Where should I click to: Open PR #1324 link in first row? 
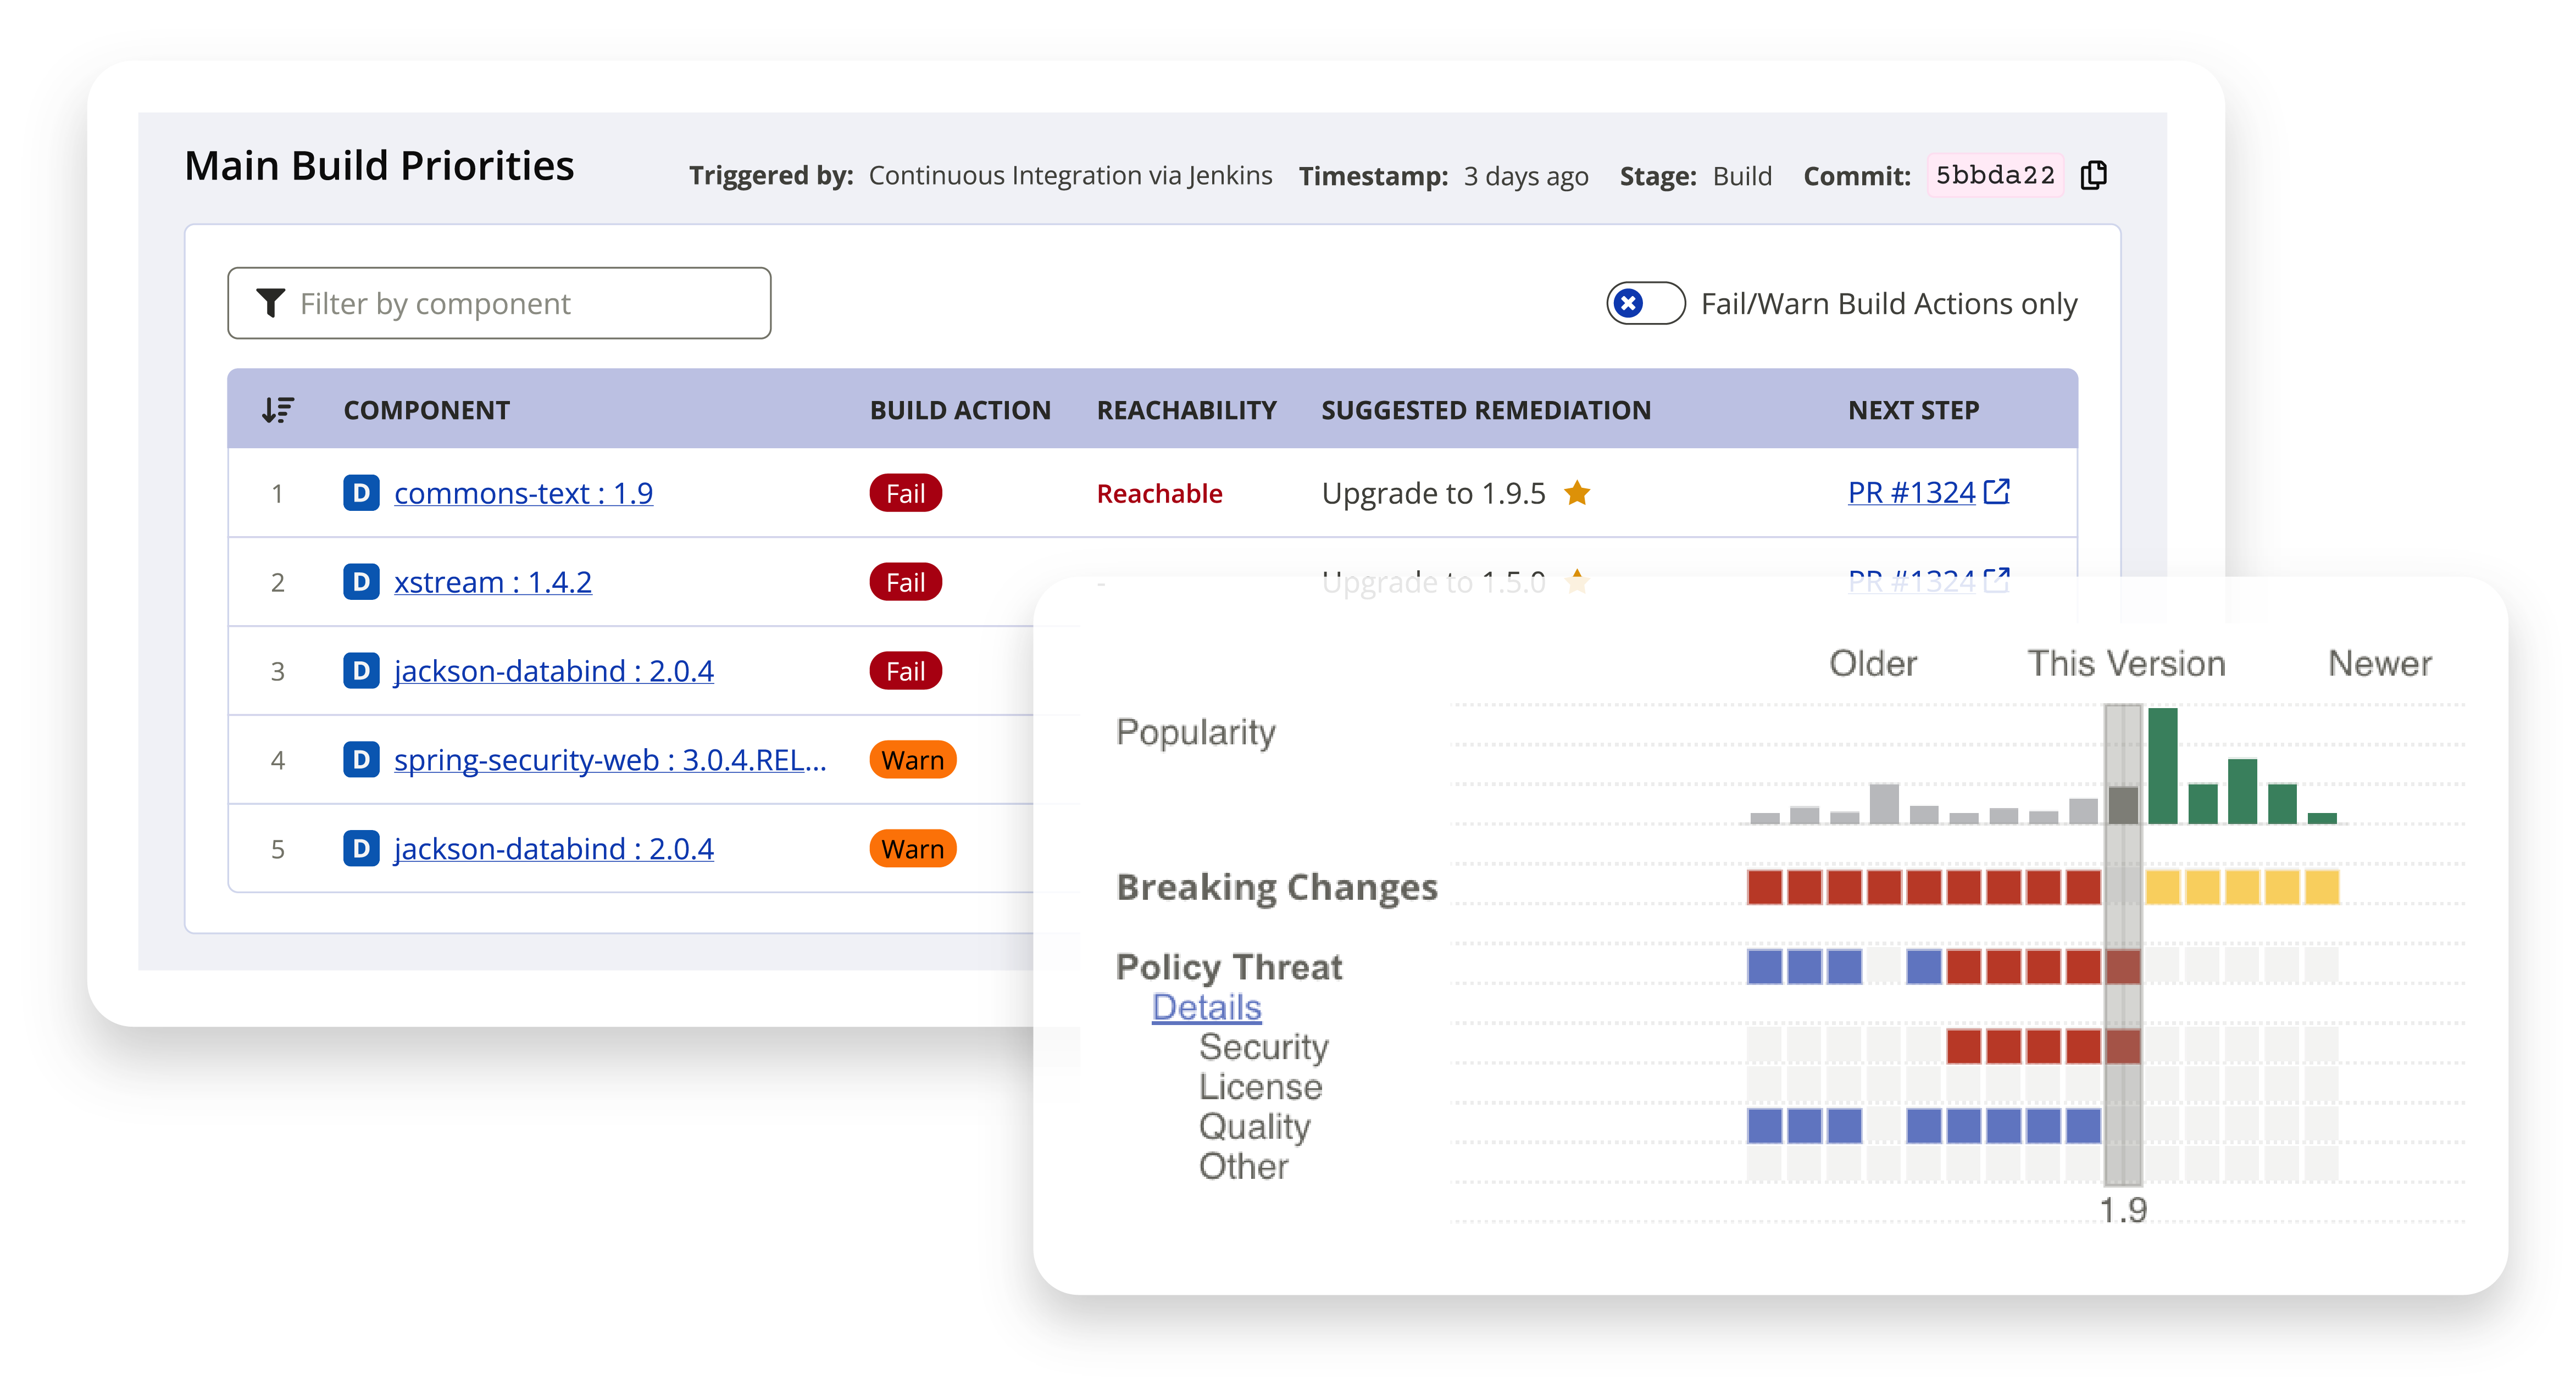[x=1911, y=493]
